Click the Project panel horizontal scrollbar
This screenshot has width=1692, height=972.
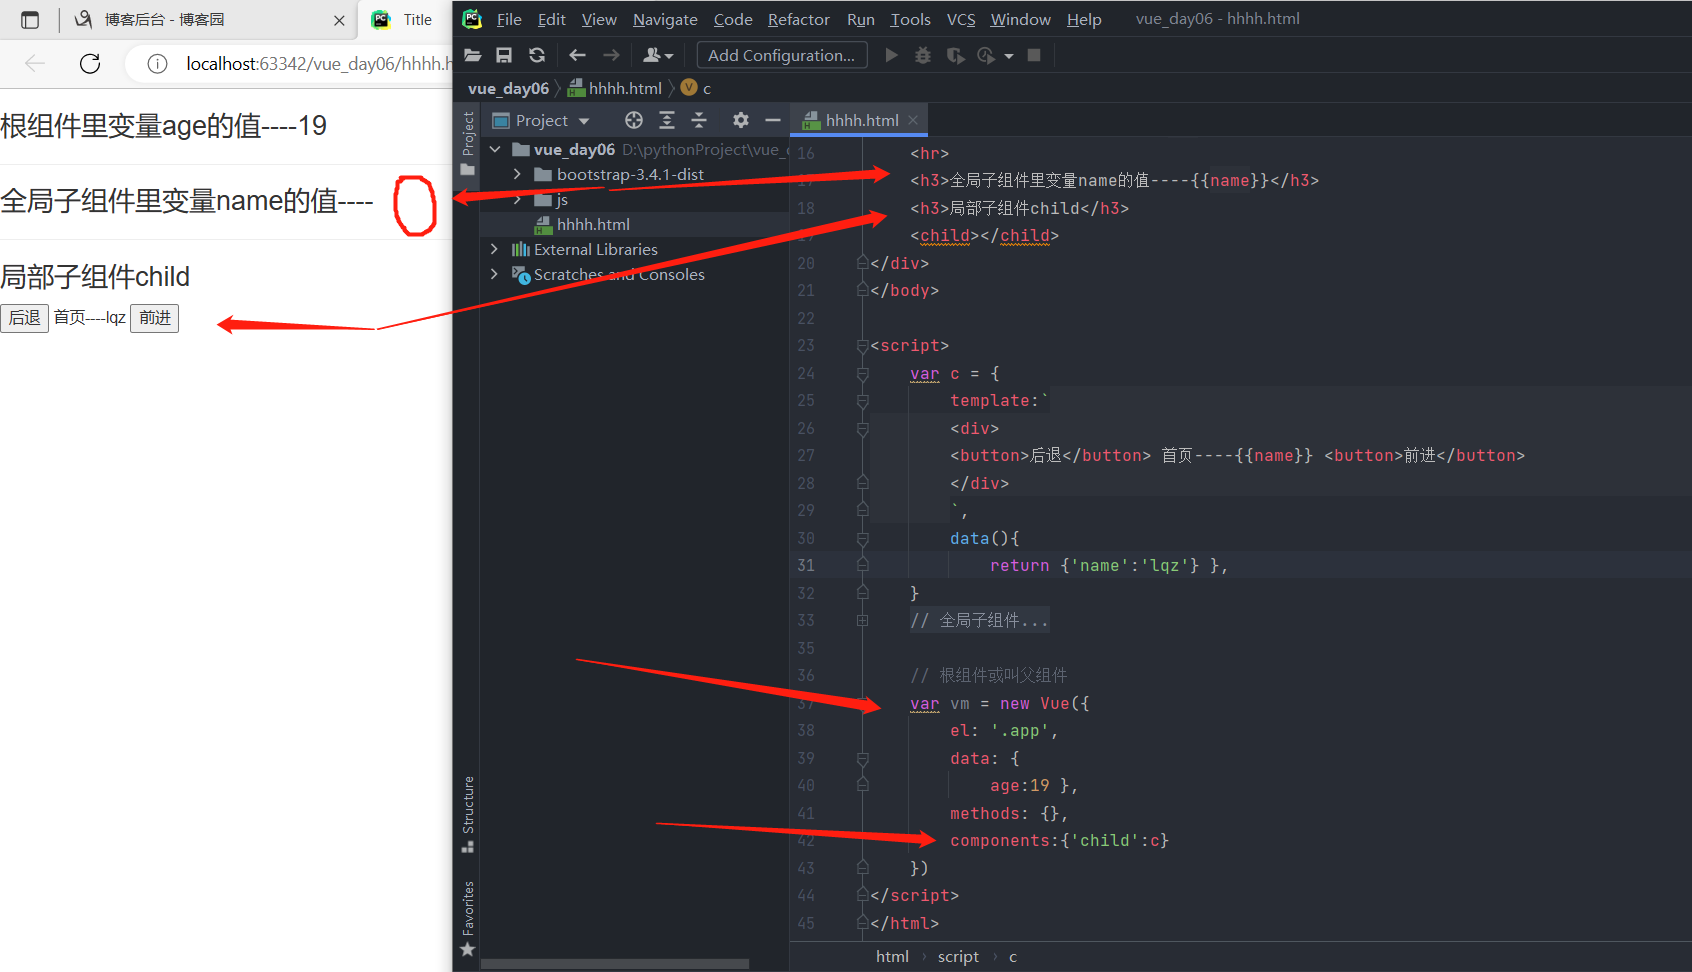615,964
